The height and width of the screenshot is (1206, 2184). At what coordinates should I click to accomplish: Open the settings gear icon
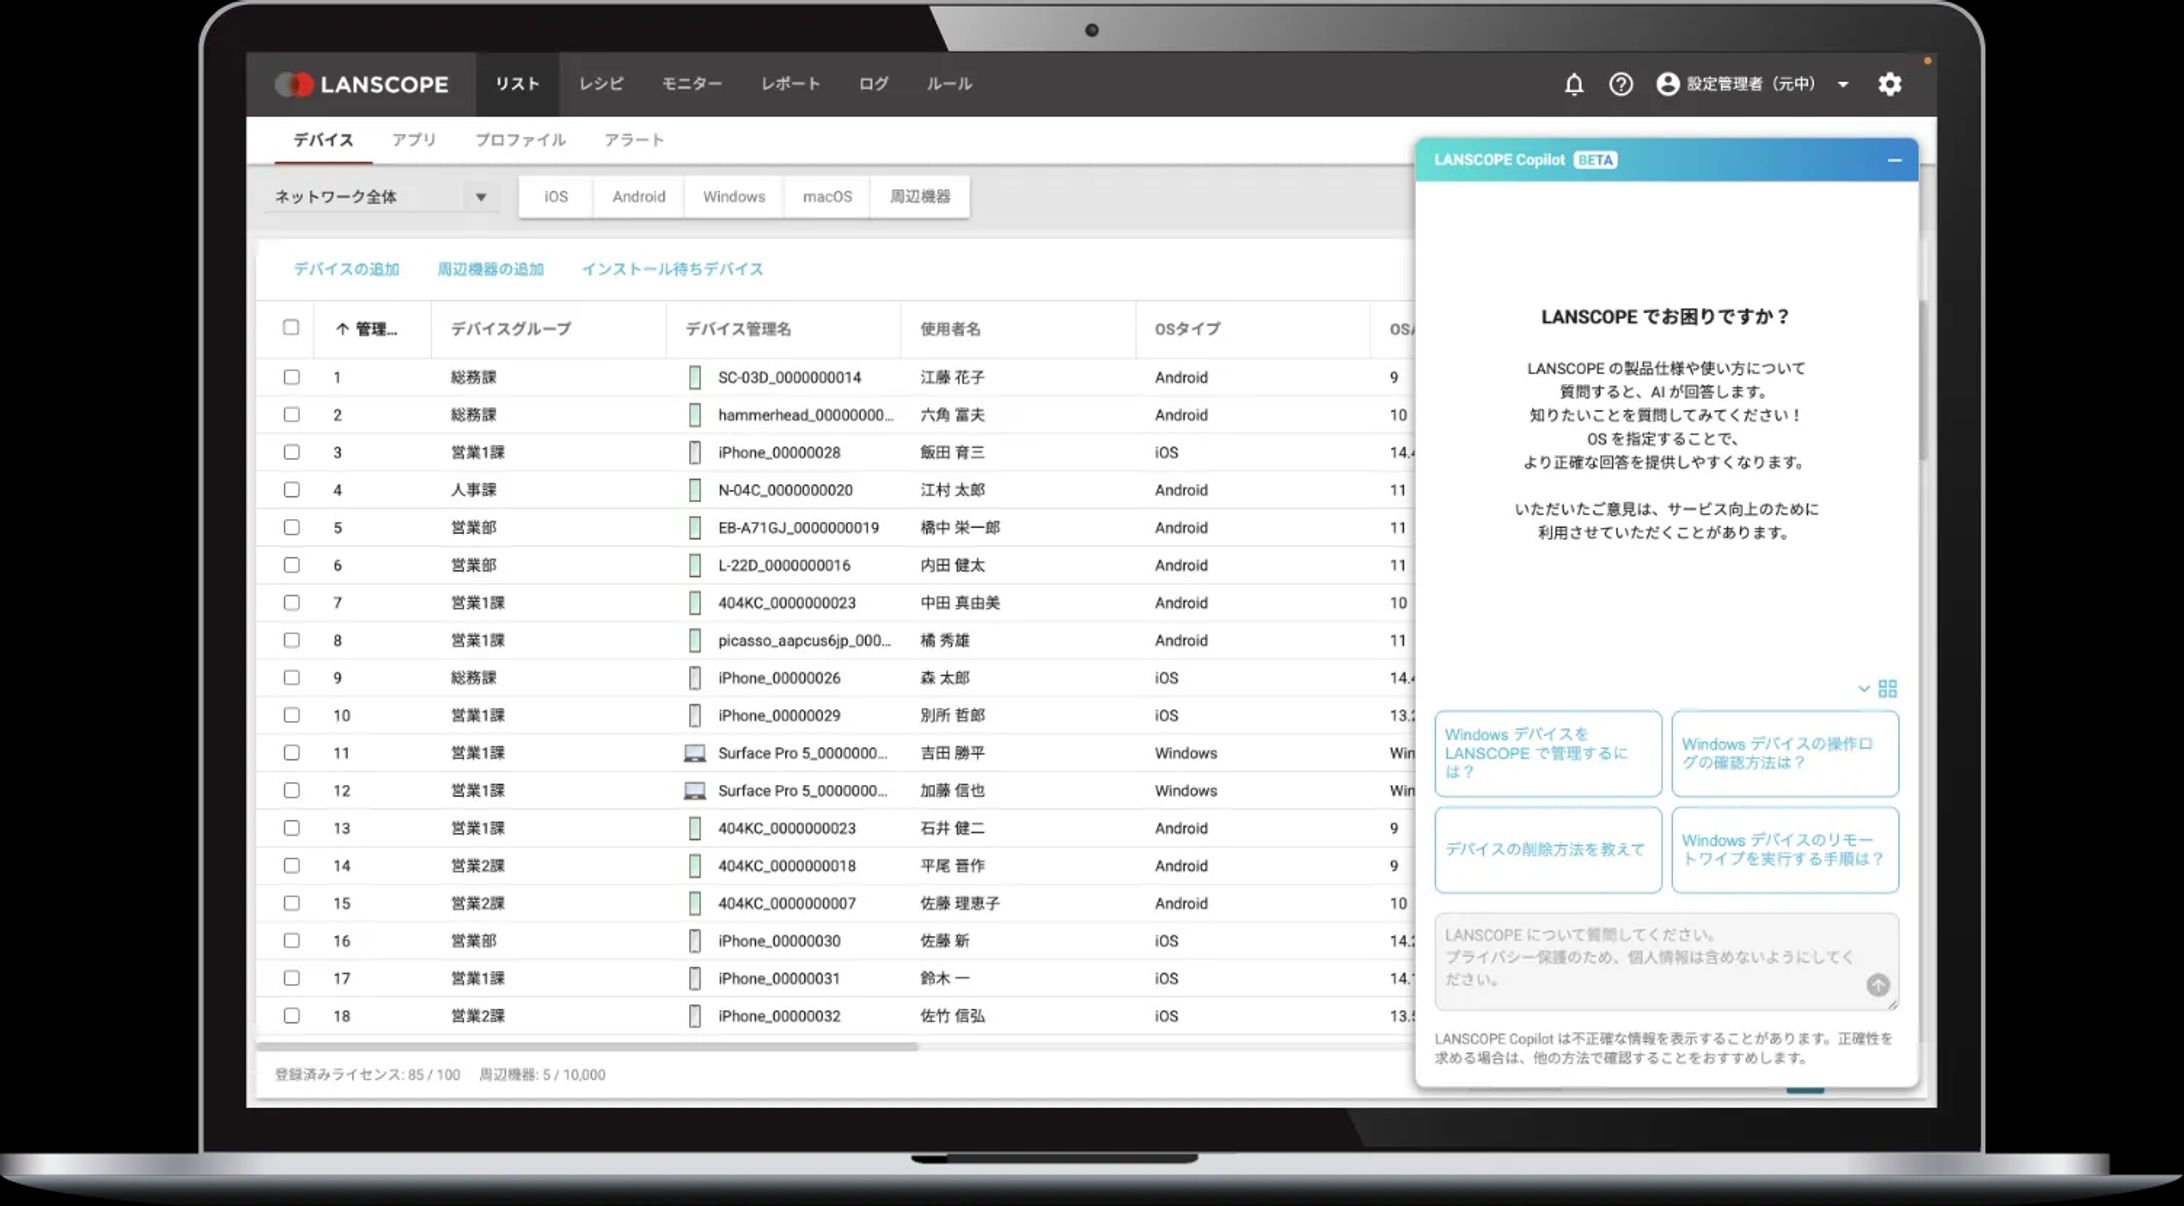click(x=1890, y=85)
